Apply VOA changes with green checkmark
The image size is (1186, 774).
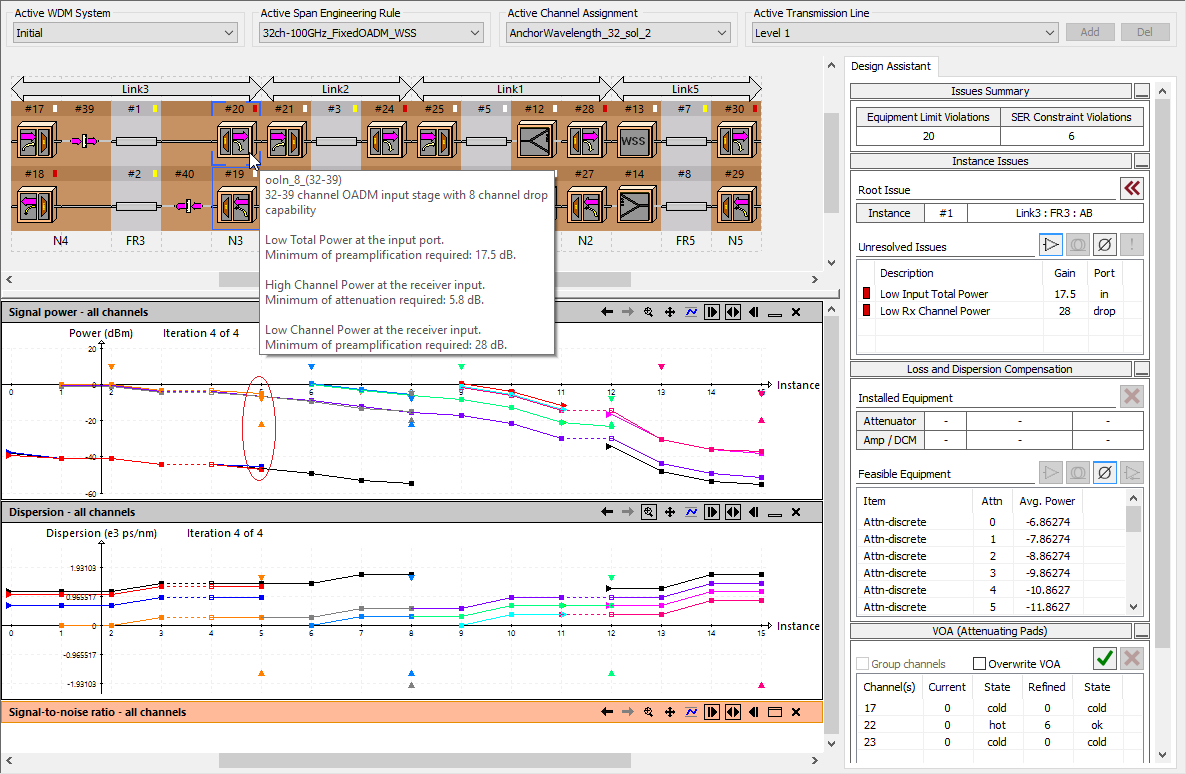coord(1105,658)
